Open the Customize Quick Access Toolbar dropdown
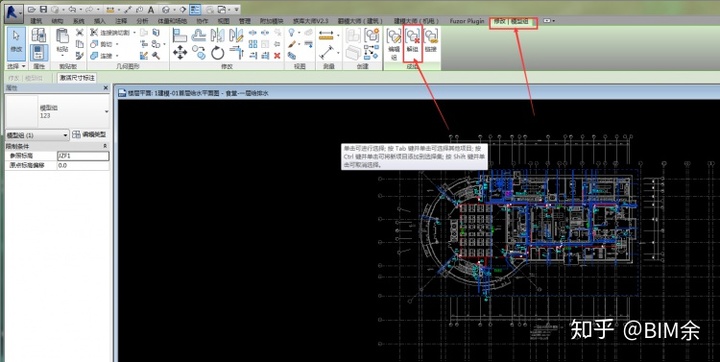 (x=236, y=10)
